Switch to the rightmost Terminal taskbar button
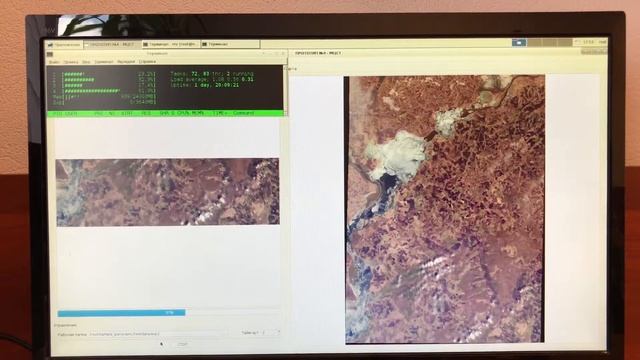The width and height of the screenshot is (640, 360). (230, 44)
